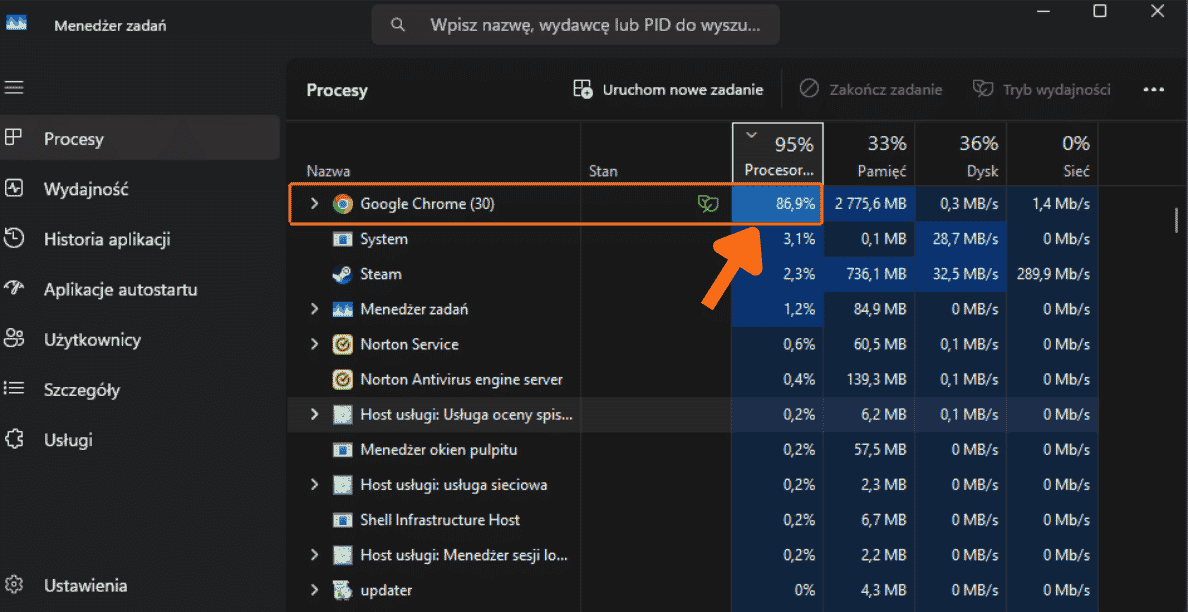The width and height of the screenshot is (1188, 612).
Task: Select Norton Antivirus engine server row text
Action: (461, 379)
